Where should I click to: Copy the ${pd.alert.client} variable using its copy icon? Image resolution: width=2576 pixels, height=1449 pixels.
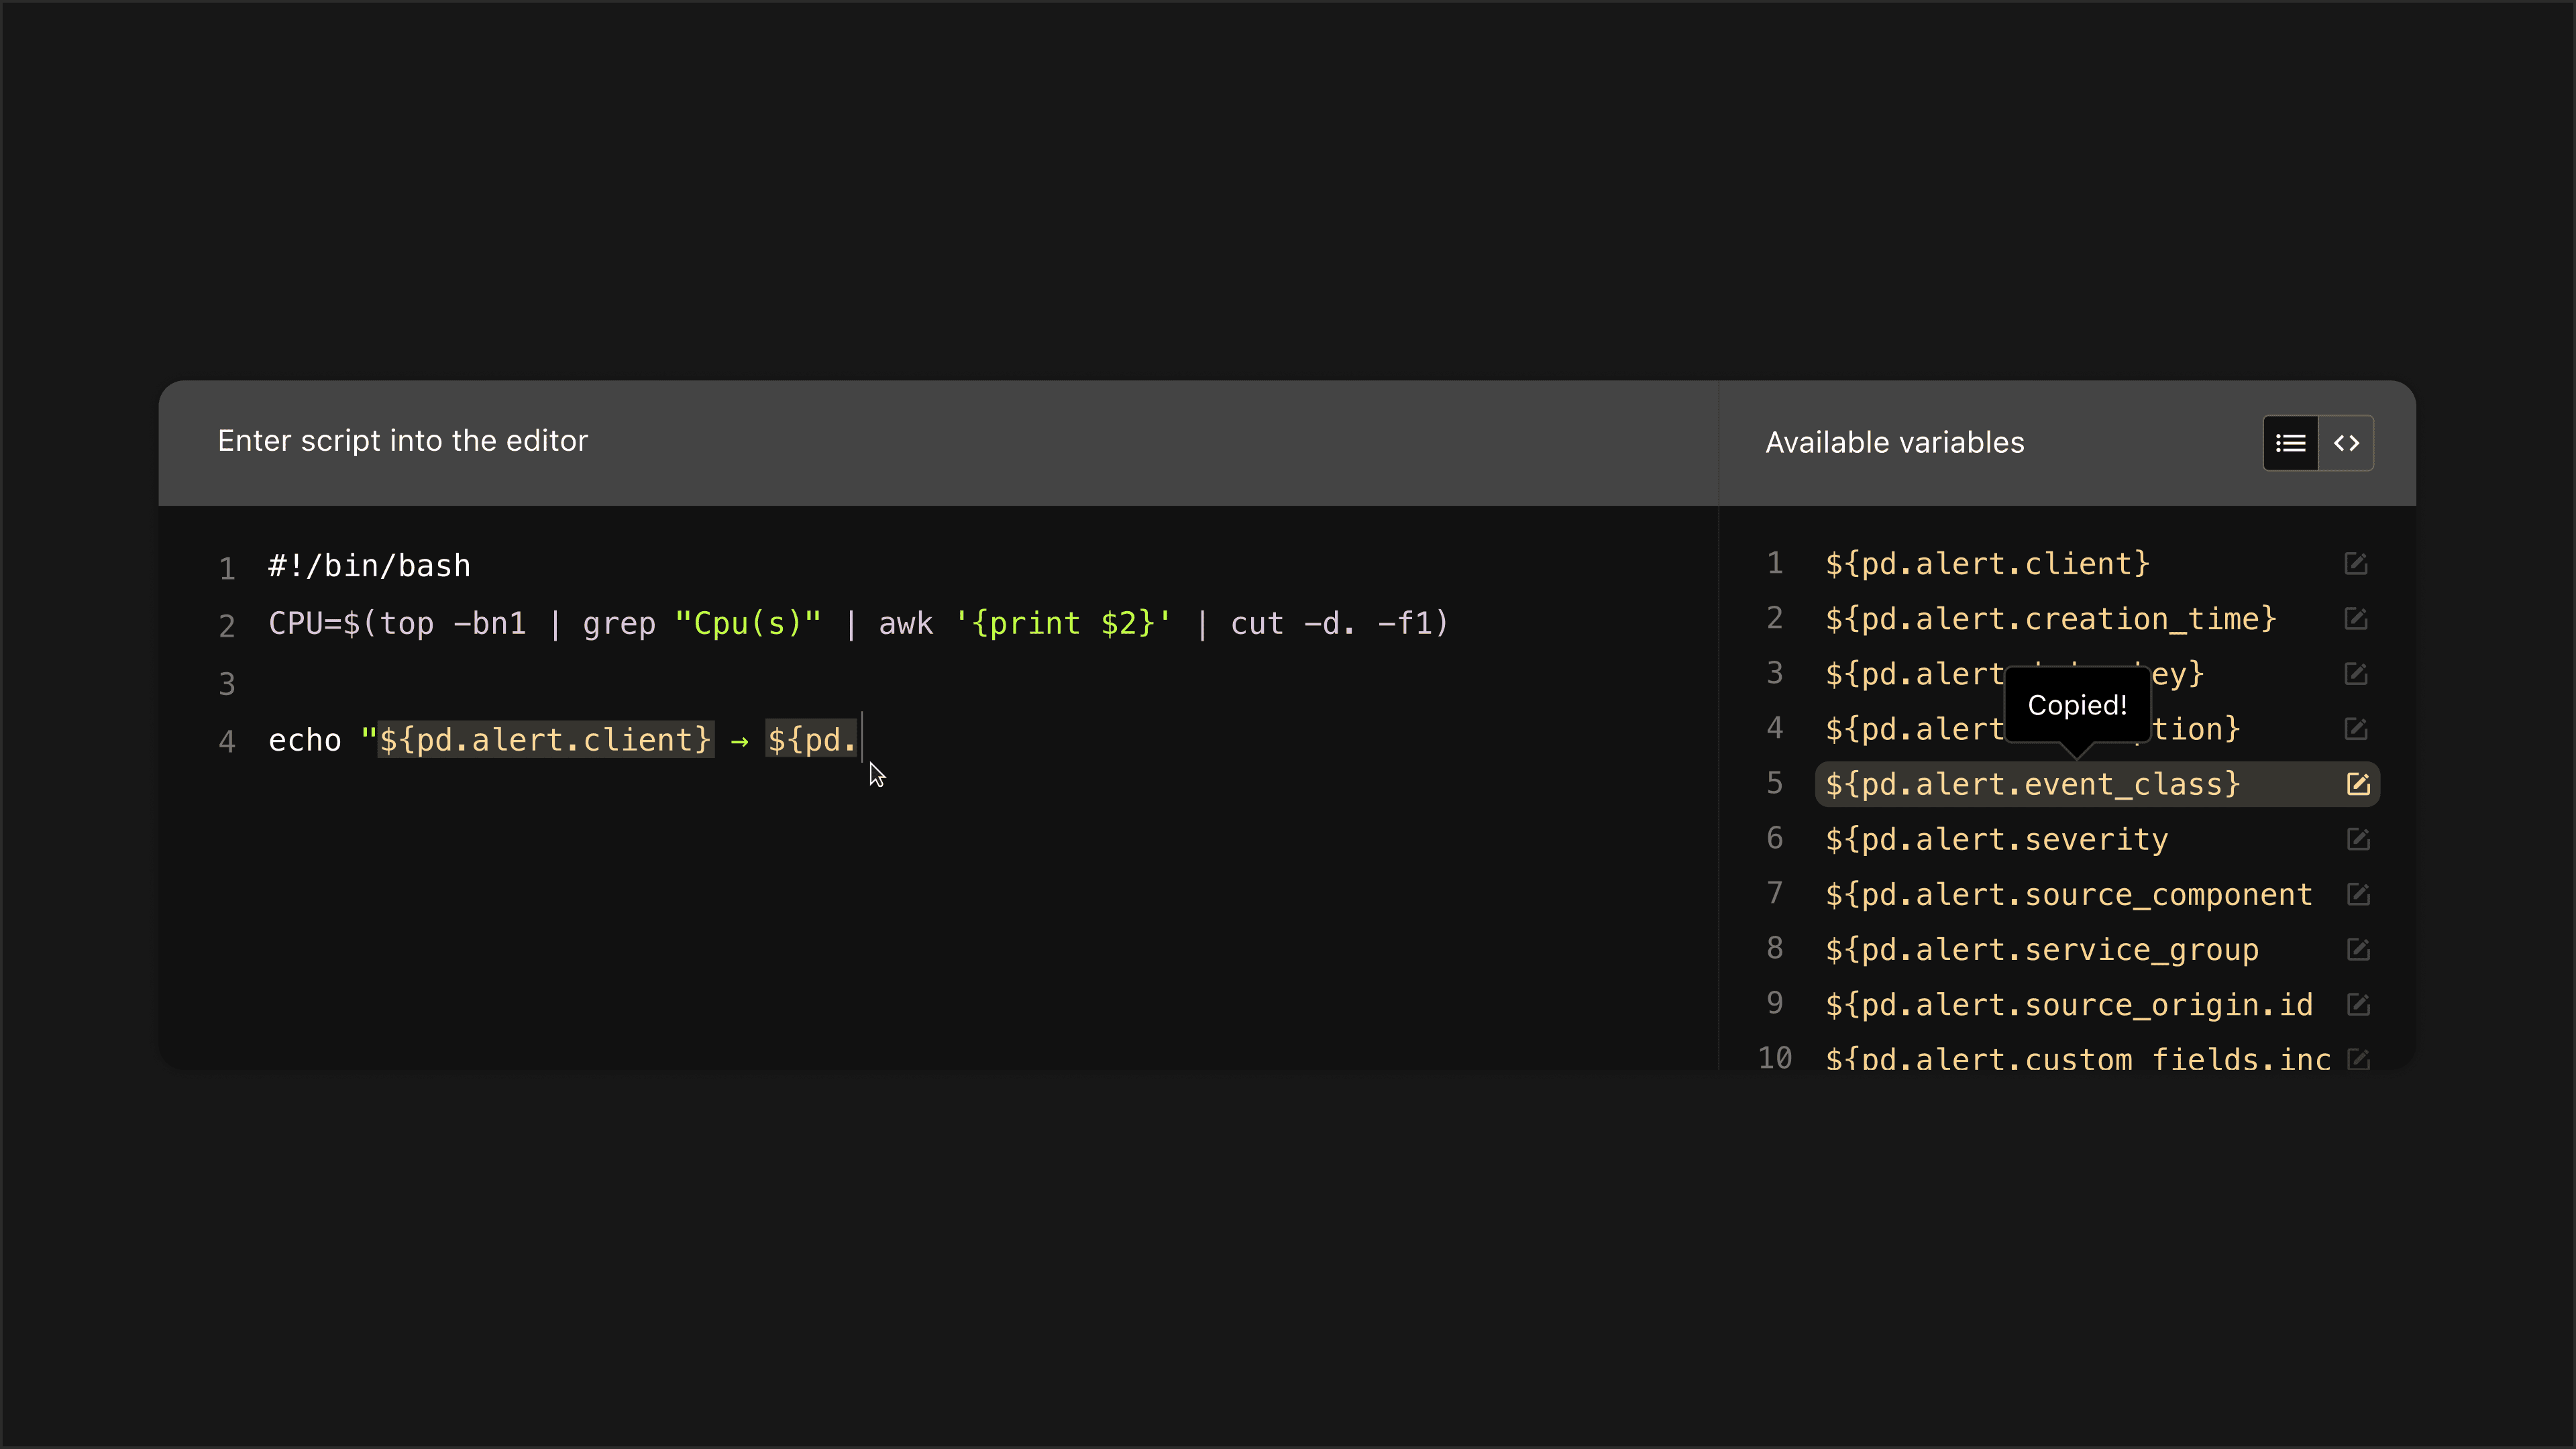point(2357,564)
